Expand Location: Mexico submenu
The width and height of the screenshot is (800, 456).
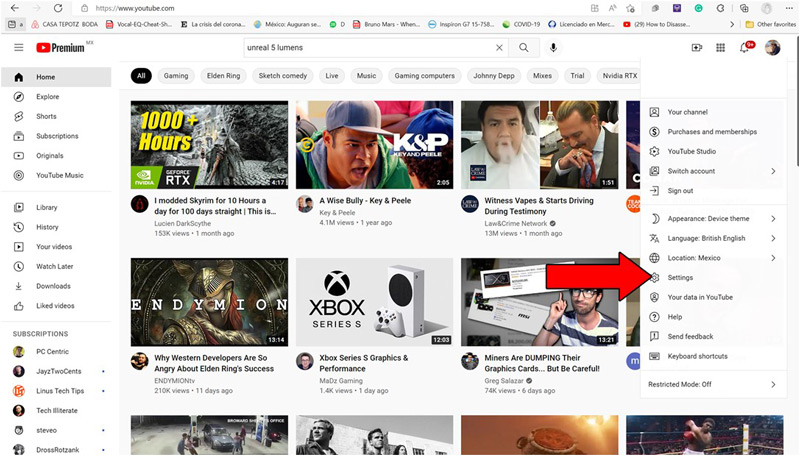coord(713,258)
